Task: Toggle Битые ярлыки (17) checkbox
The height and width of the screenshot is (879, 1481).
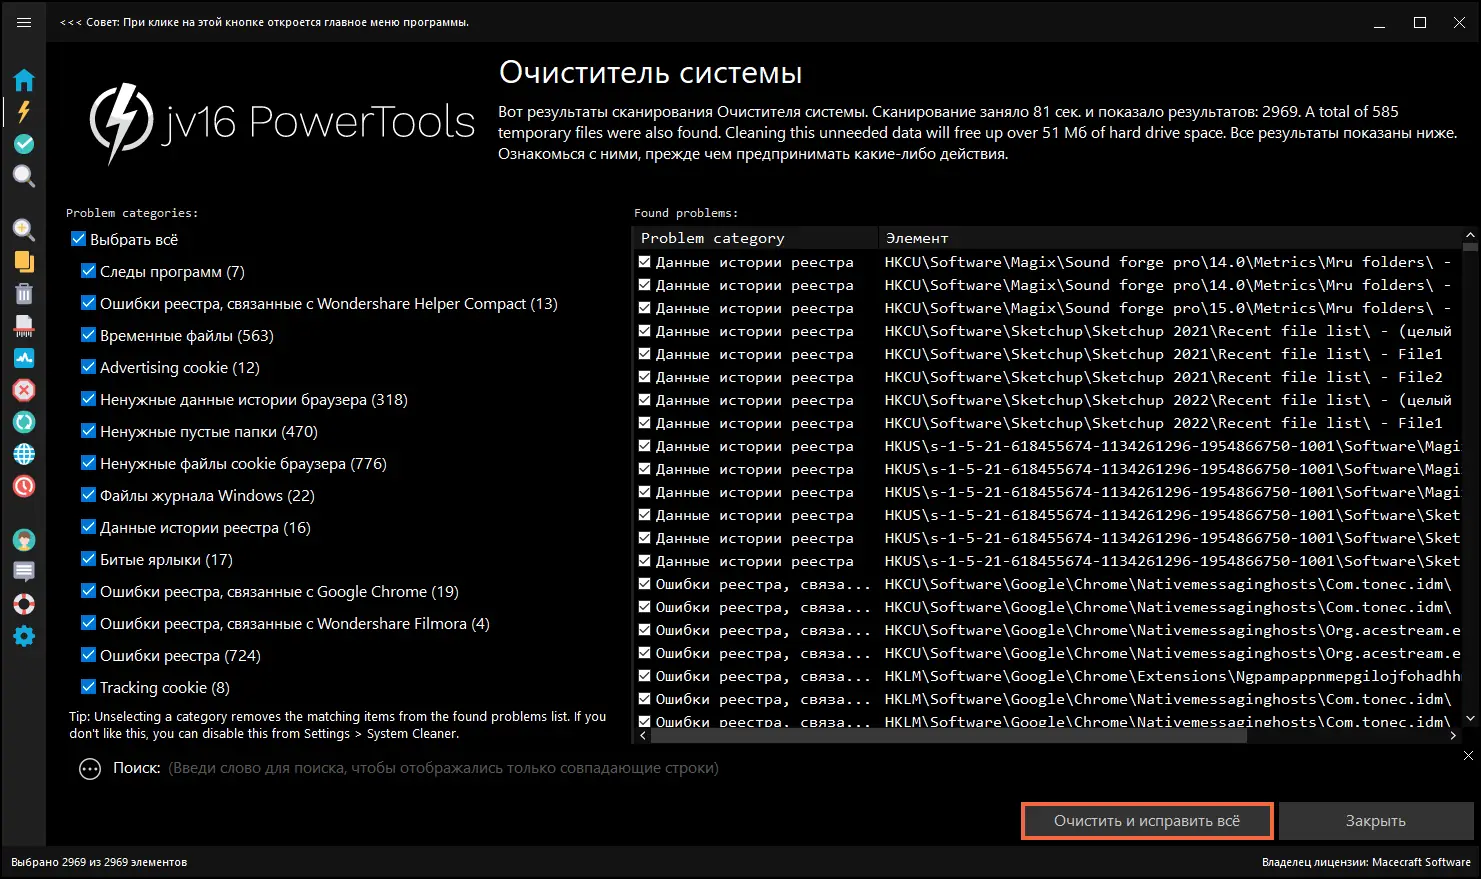Action: click(x=88, y=559)
